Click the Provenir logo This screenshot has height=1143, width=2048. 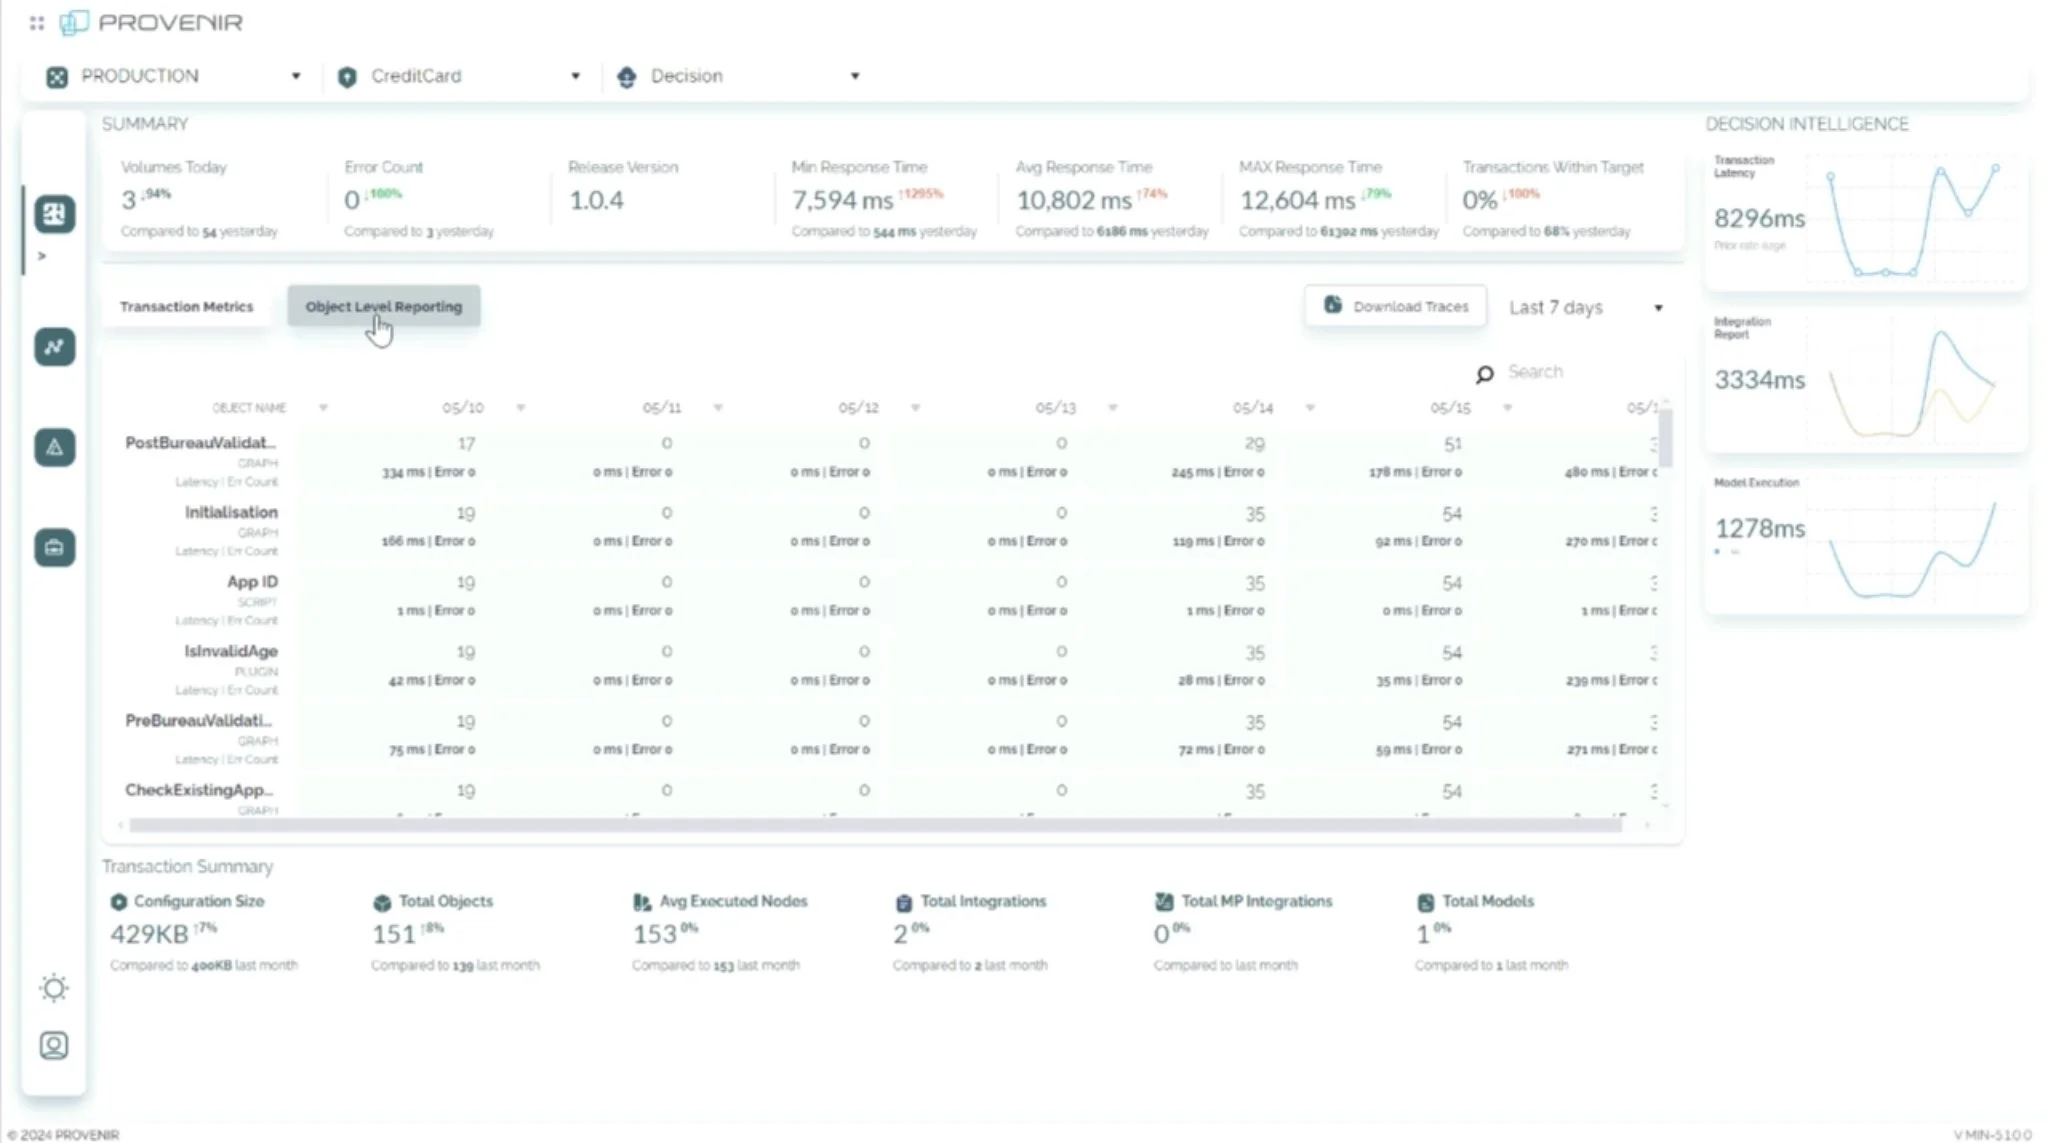pos(152,23)
